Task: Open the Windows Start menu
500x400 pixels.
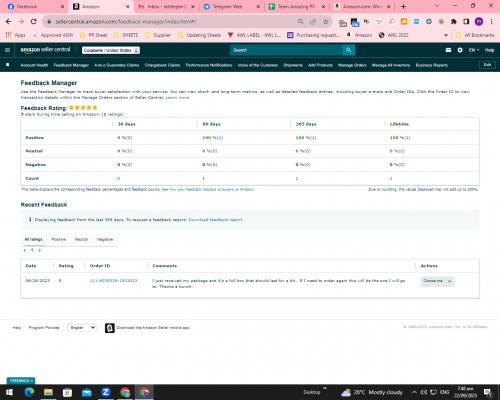Action: click(x=9, y=392)
